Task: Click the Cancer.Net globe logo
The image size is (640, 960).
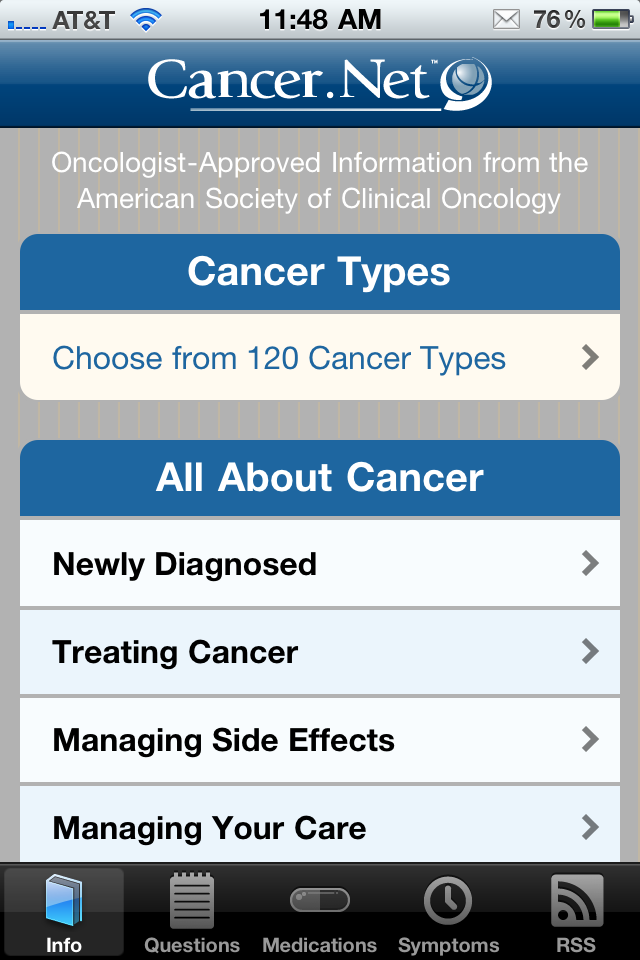Action: point(467,83)
